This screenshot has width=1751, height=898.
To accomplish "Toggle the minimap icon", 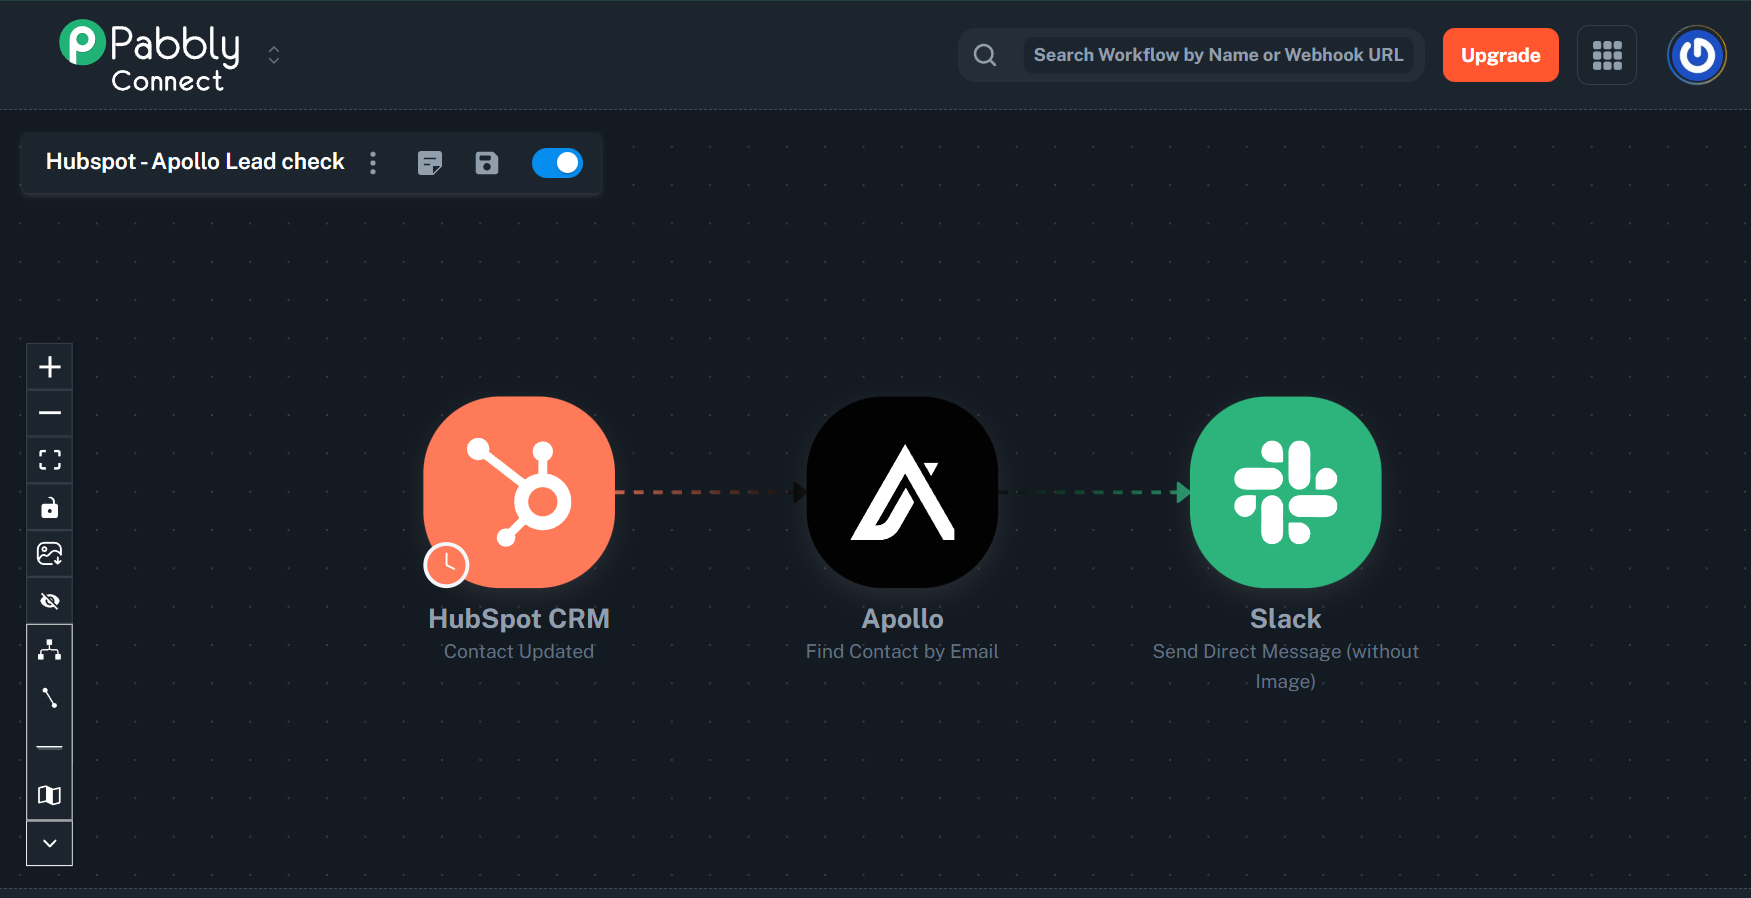I will coord(49,795).
